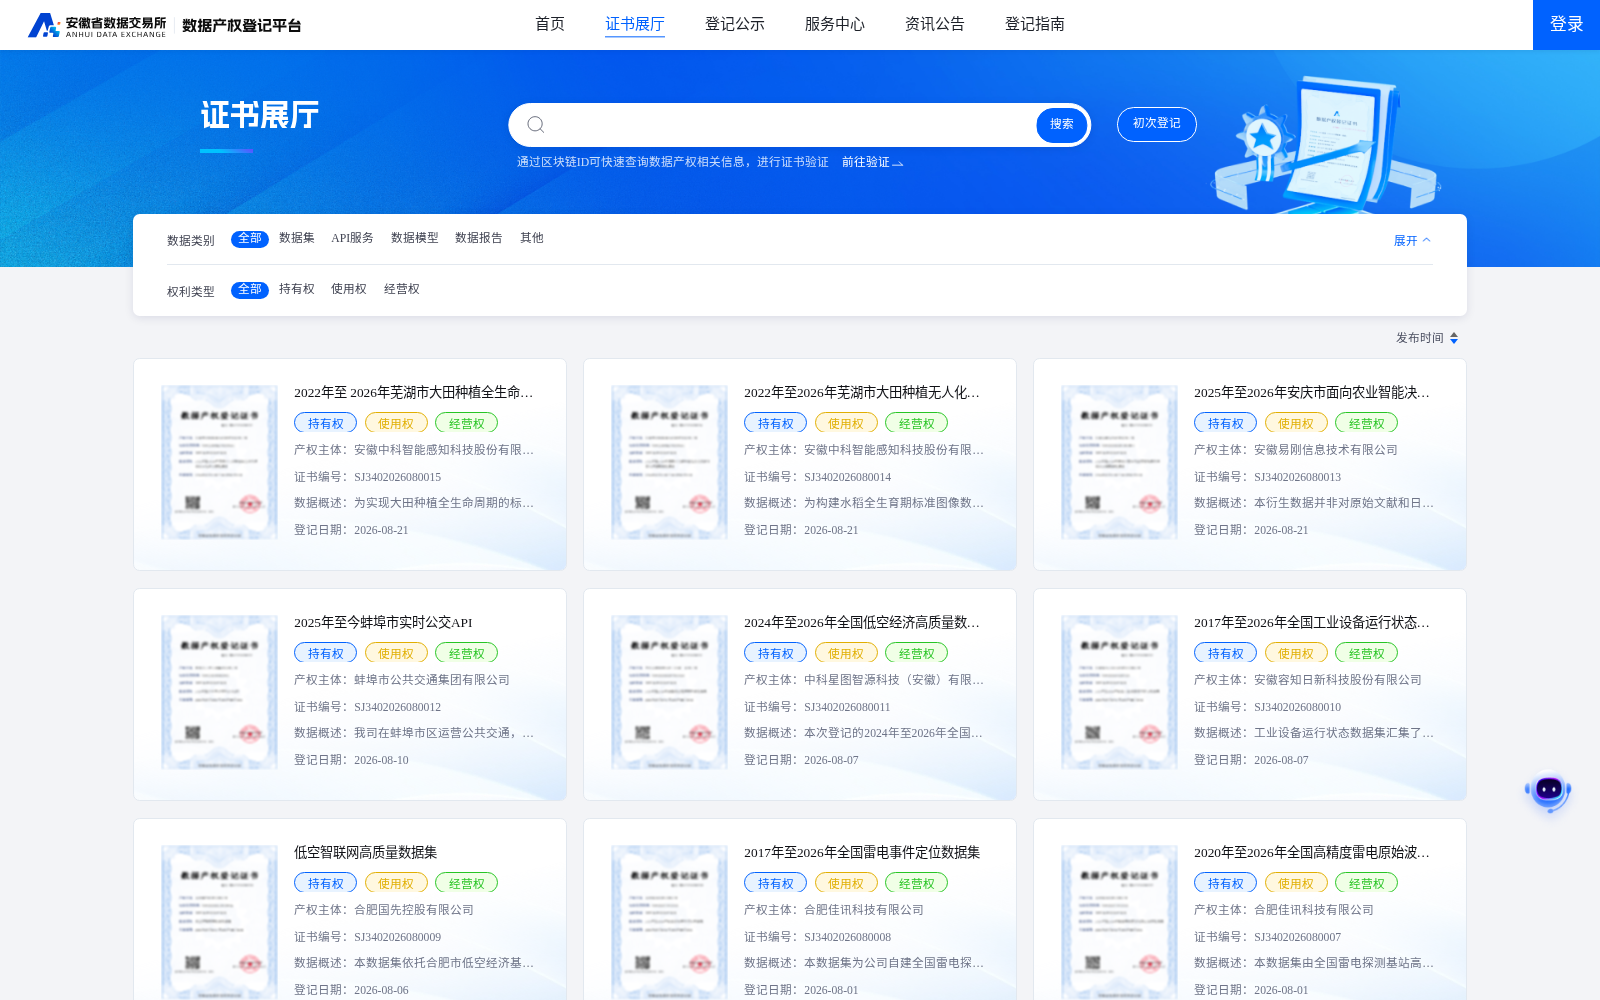
Task: Open title 2022年至 2026年芜湖市大田种植全生命…
Action: click(414, 393)
